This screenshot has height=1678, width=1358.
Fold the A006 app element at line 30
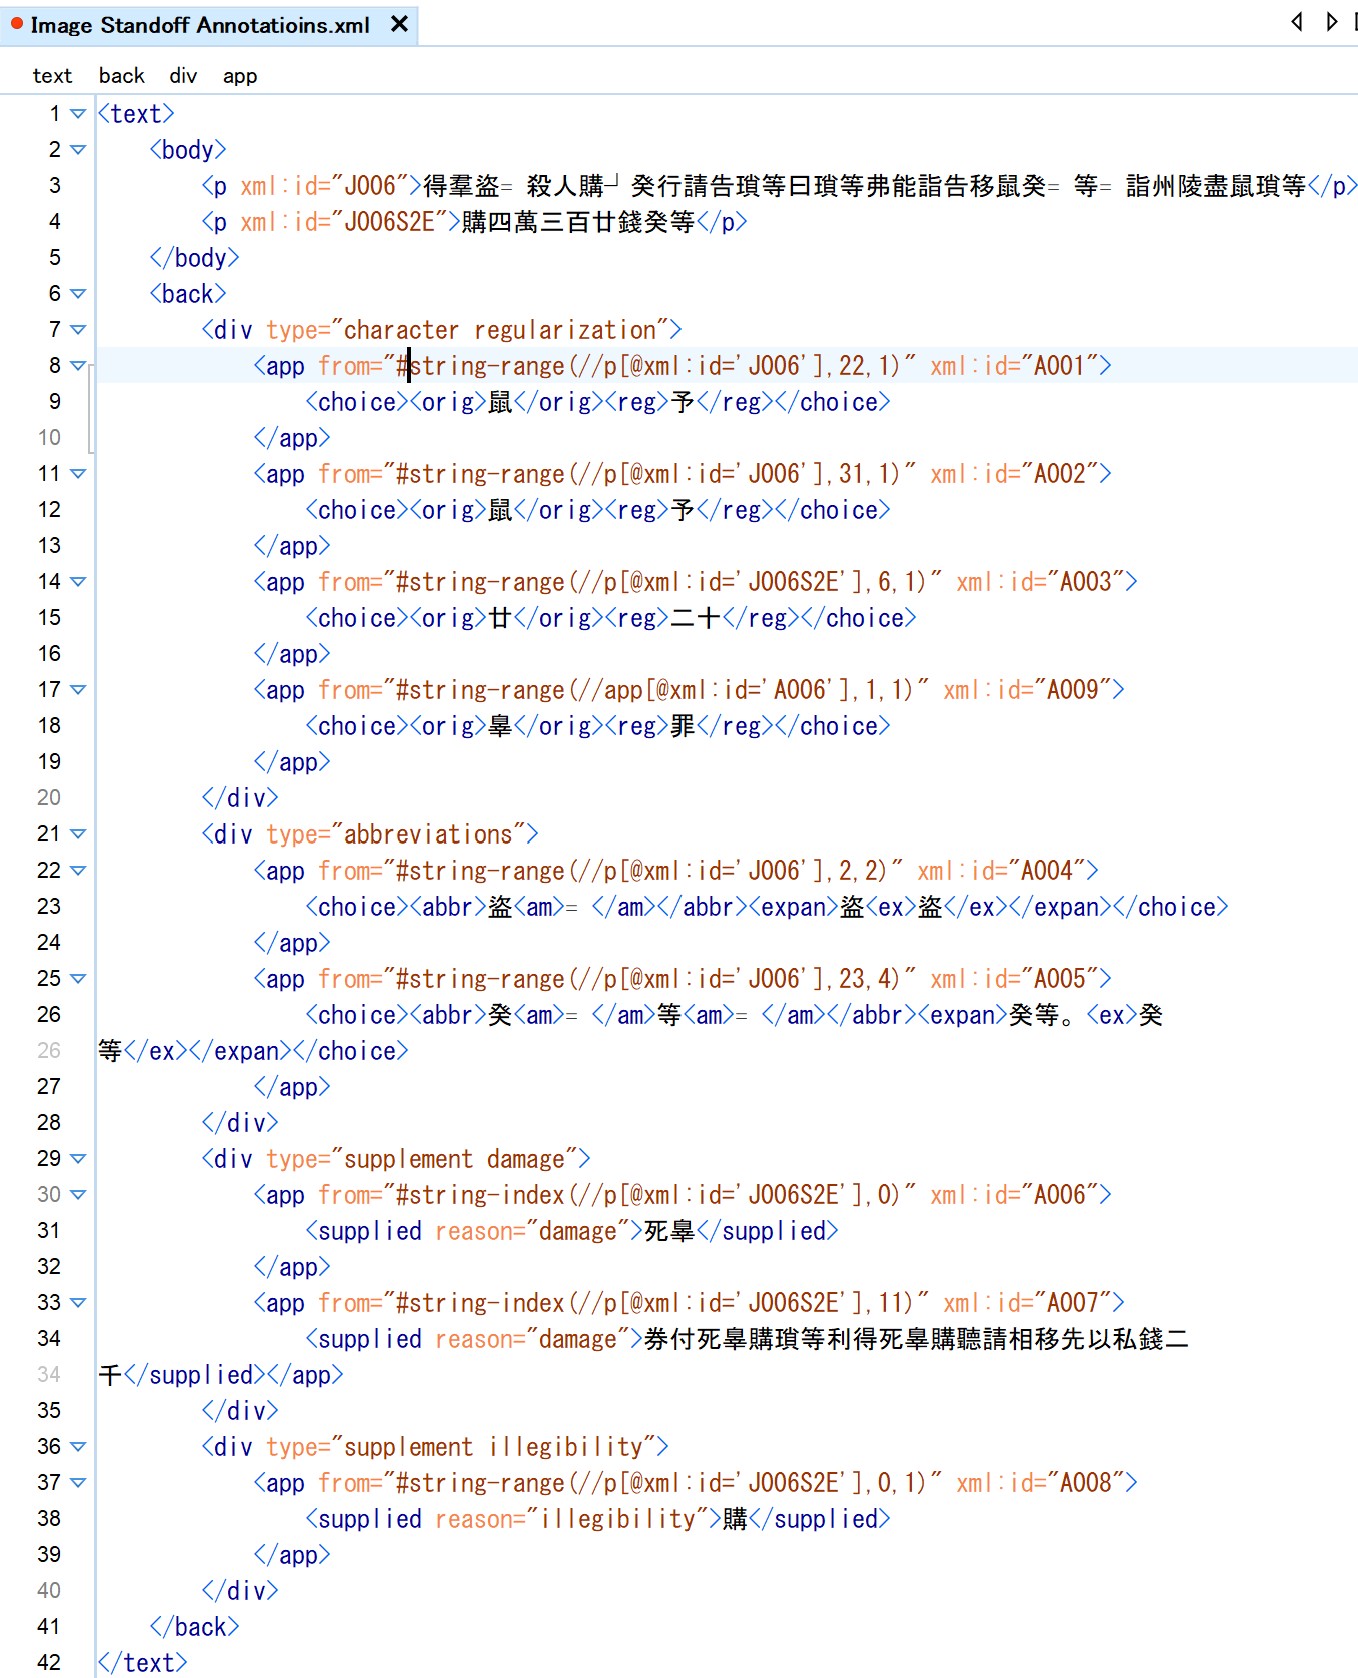click(x=78, y=1195)
